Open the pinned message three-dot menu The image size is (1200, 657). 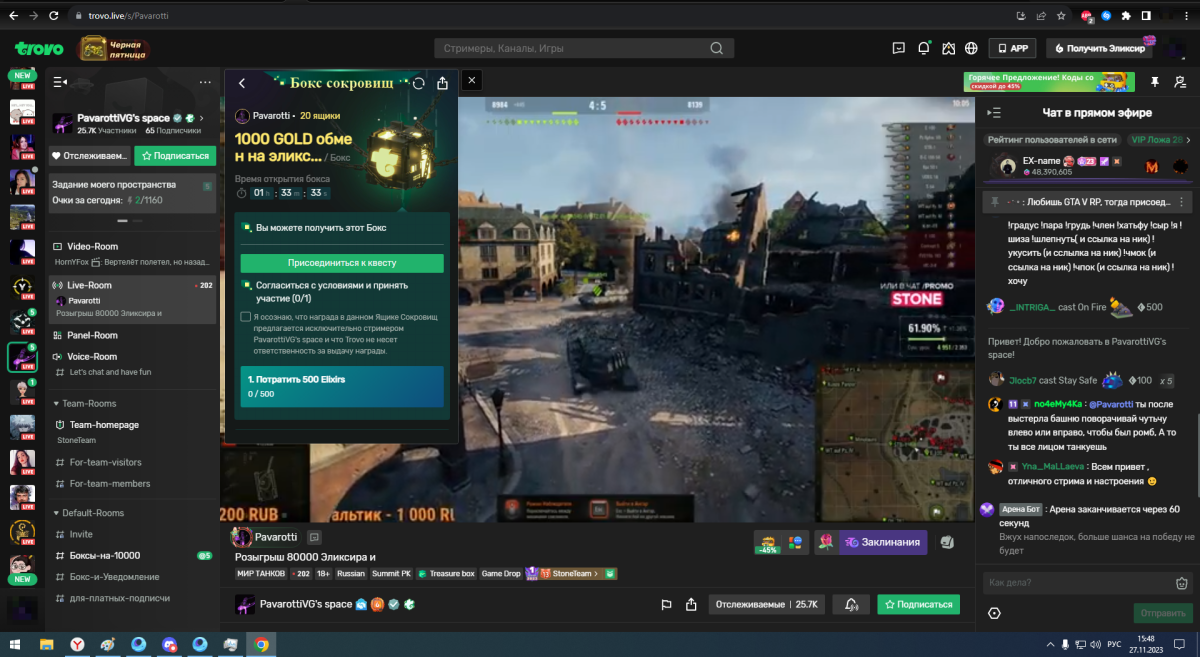tap(1181, 202)
